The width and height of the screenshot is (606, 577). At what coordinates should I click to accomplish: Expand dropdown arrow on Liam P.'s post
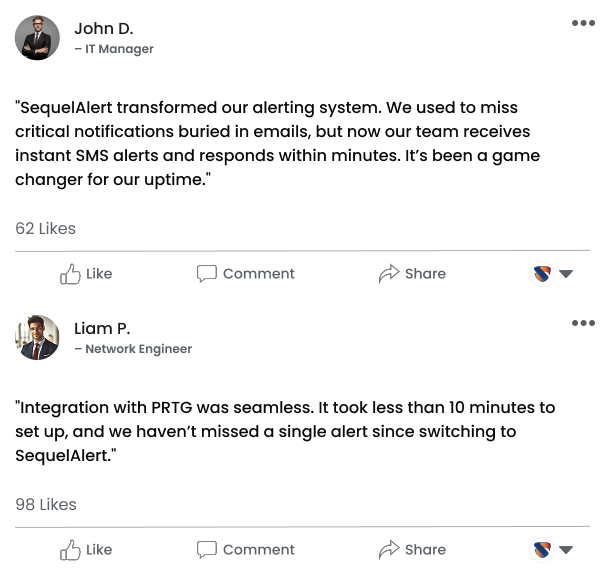(x=566, y=550)
